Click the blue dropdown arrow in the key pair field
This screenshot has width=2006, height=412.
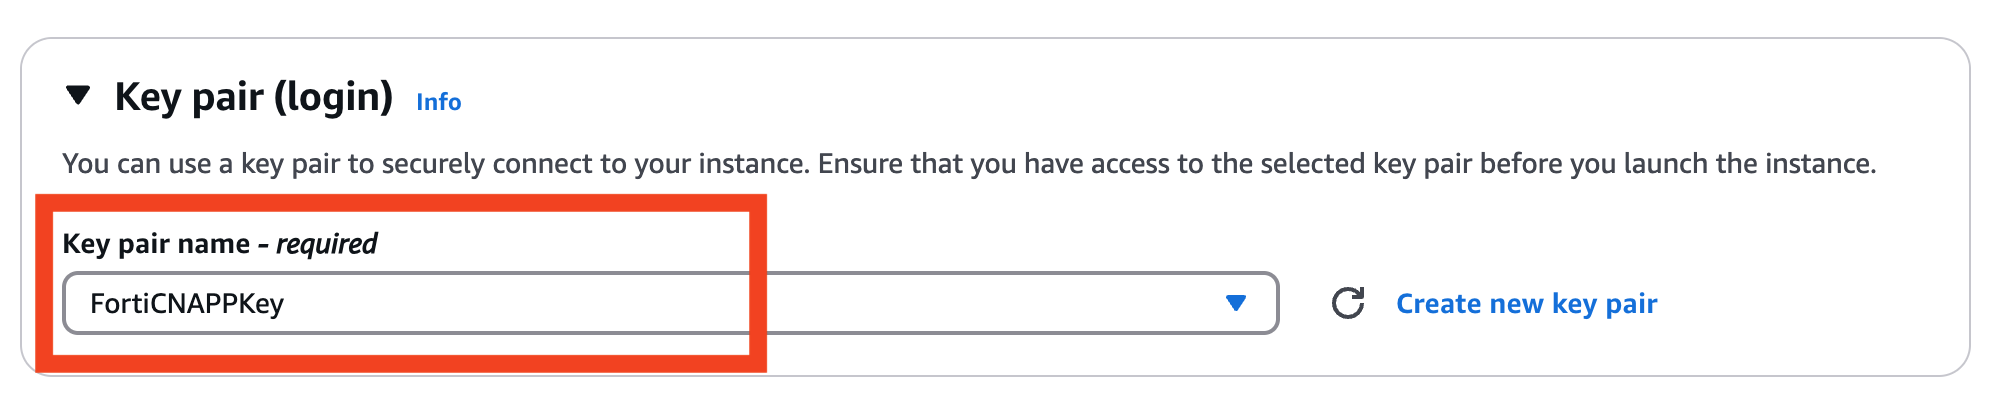coord(1236,303)
